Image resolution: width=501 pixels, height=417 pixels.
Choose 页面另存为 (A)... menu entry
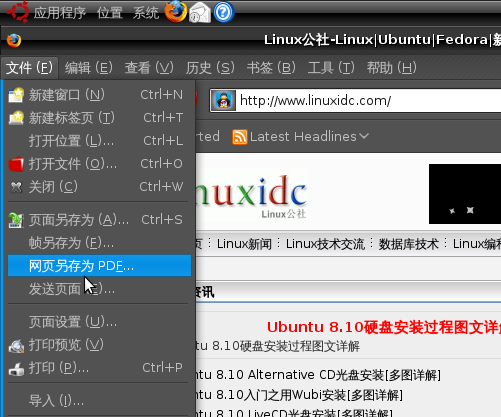pyautogui.click(x=99, y=220)
